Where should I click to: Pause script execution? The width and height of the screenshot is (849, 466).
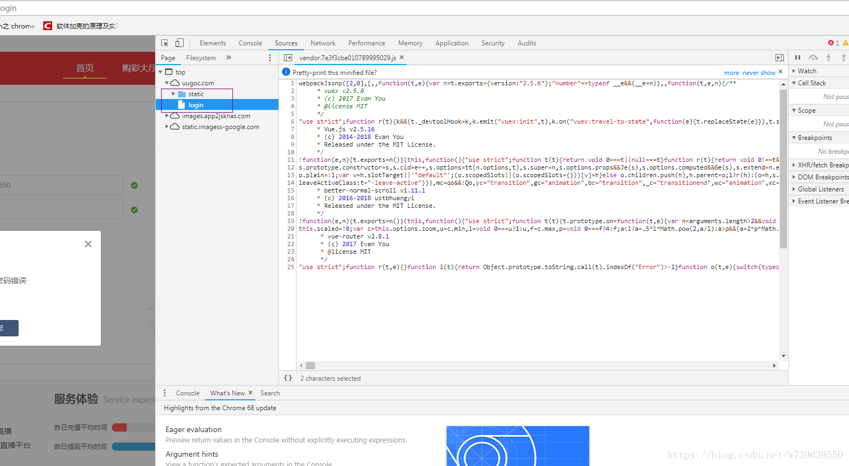pyautogui.click(x=798, y=57)
